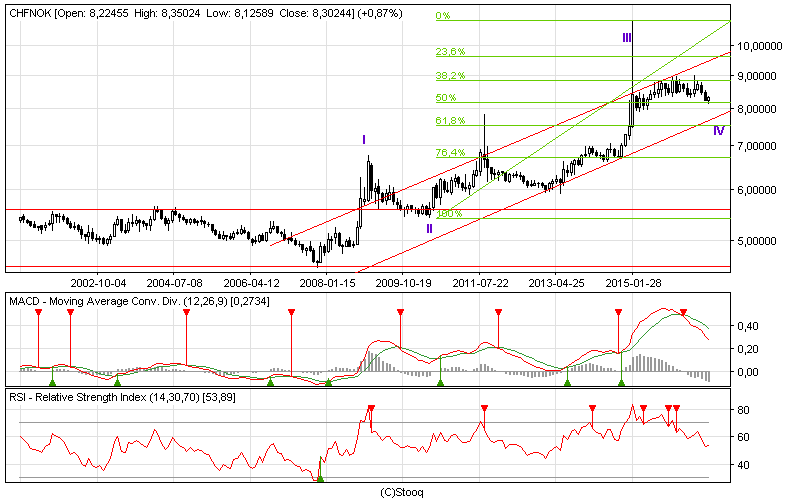Click the (+0,87%) change figure
Image resolution: width=800 pixels, height=500 pixels.
click(x=380, y=14)
